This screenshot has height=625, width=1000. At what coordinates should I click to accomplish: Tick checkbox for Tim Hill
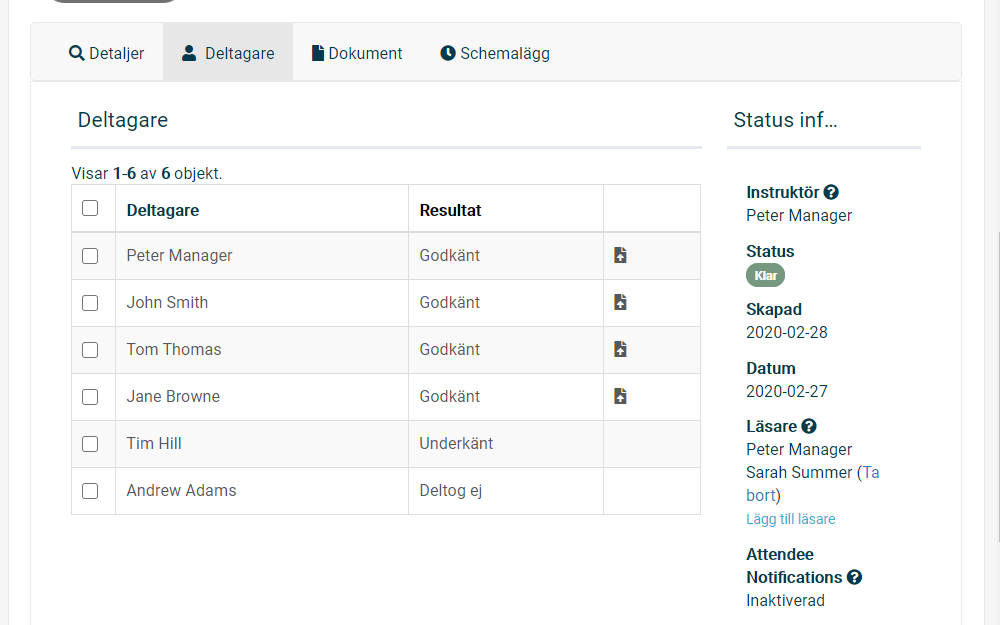click(x=90, y=444)
